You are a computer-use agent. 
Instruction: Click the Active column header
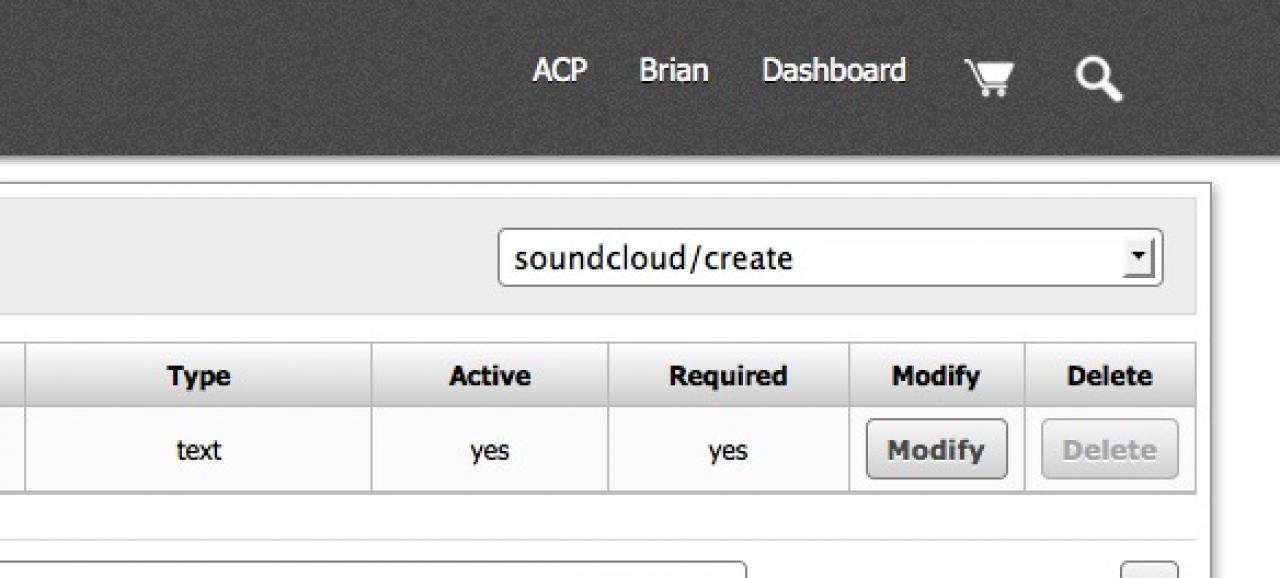(x=490, y=376)
